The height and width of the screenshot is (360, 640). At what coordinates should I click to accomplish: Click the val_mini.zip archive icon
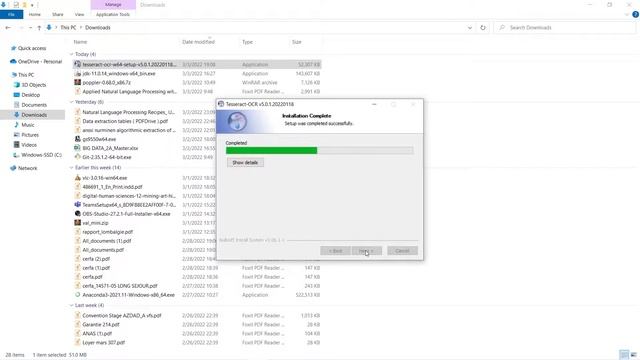[78, 222]
